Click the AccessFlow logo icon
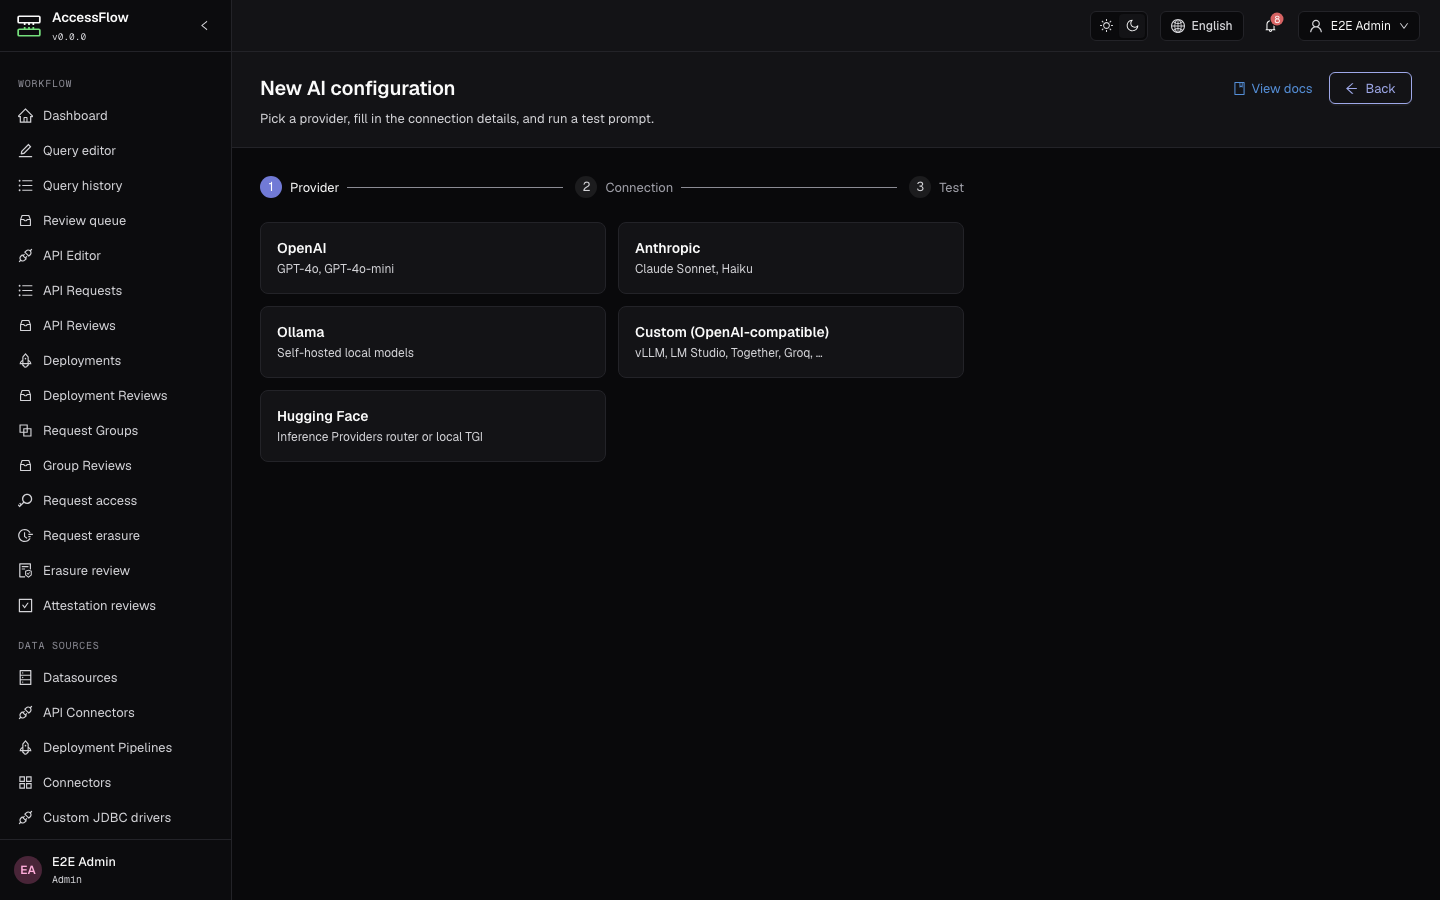 [29, 26]
